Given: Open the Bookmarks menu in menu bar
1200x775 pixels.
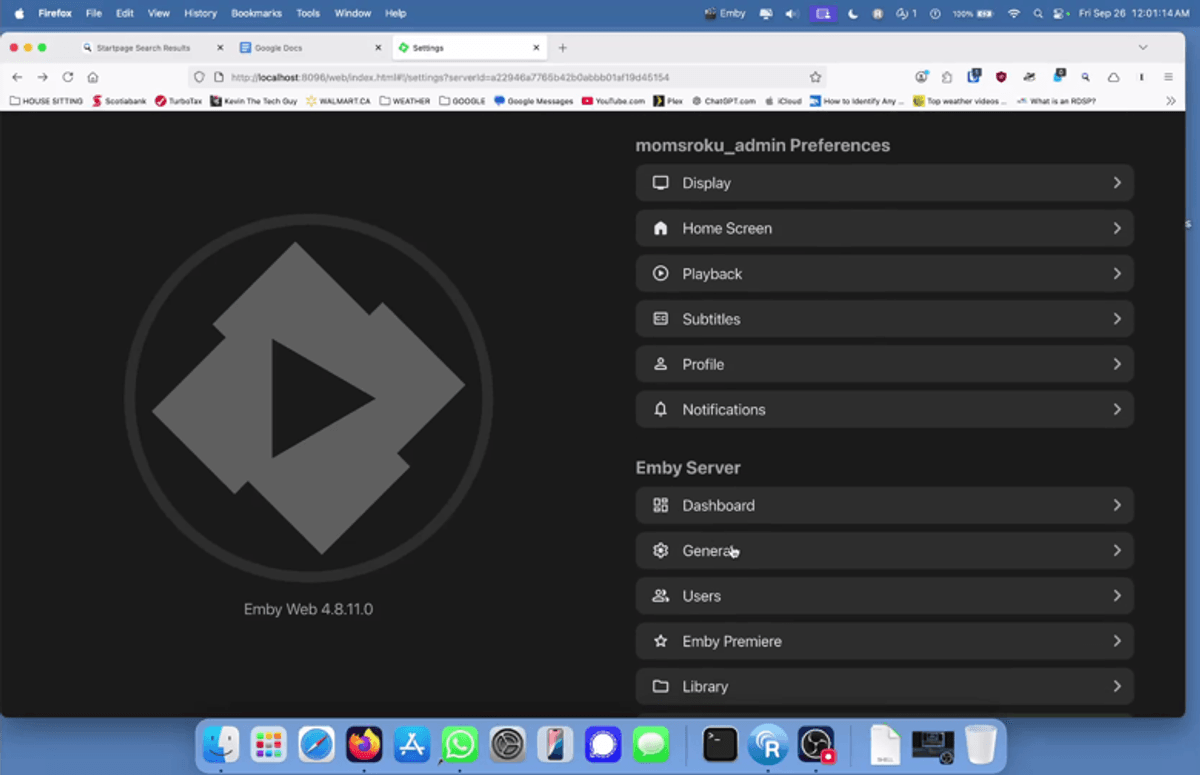Looking at the screenshot, I should [256, 13].
